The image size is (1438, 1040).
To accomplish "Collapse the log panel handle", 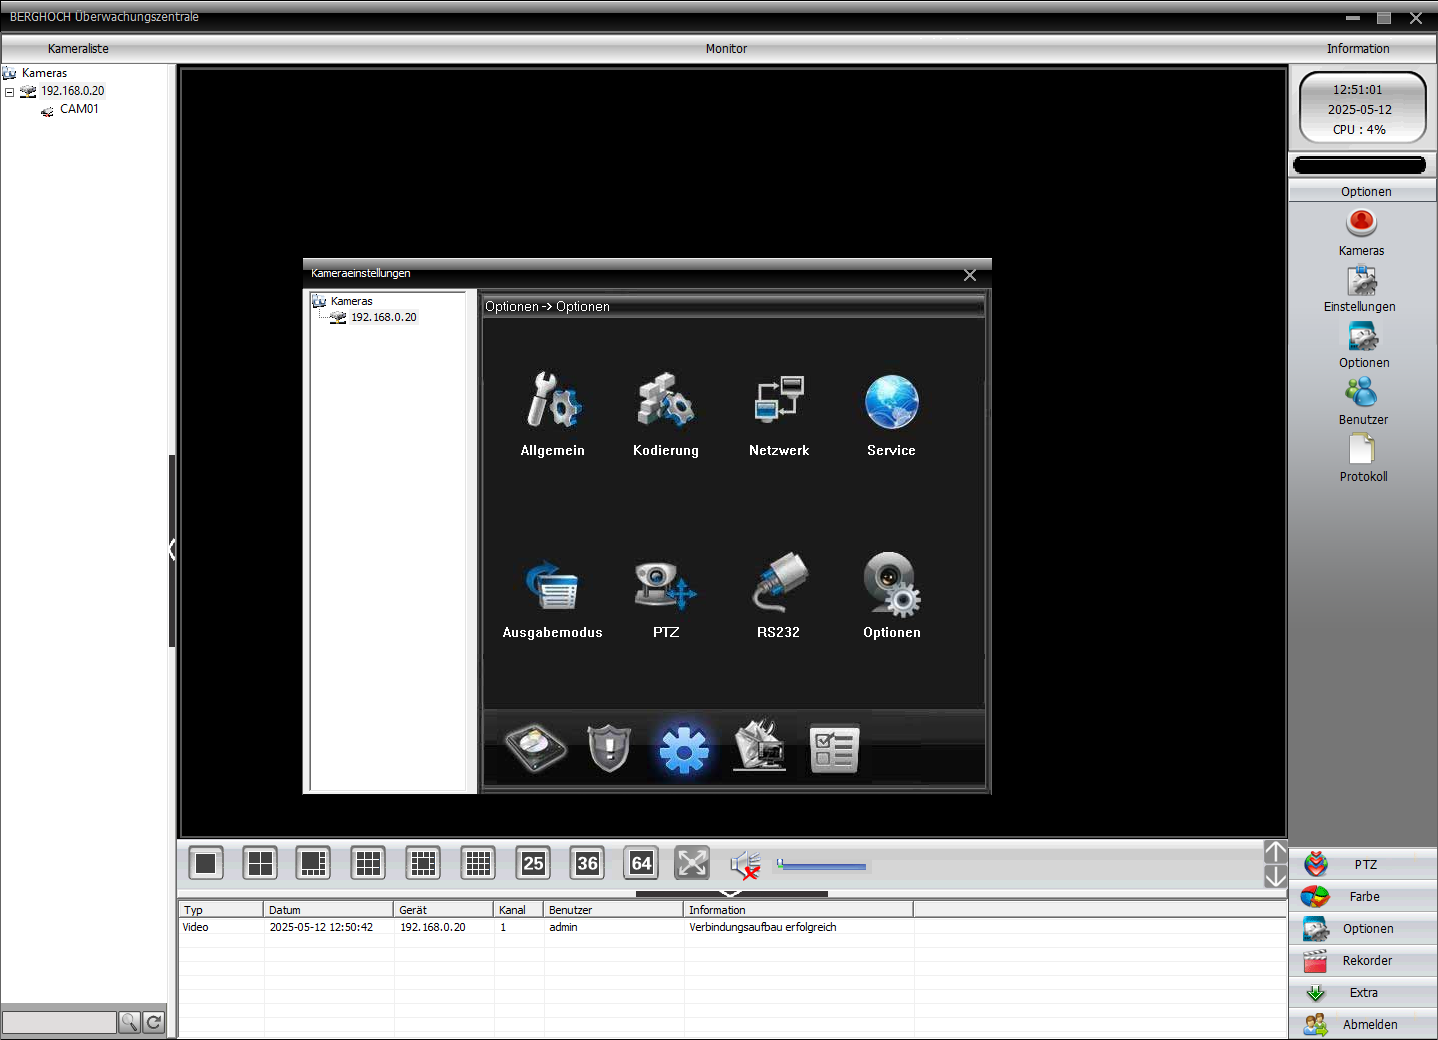I will 731,894.
